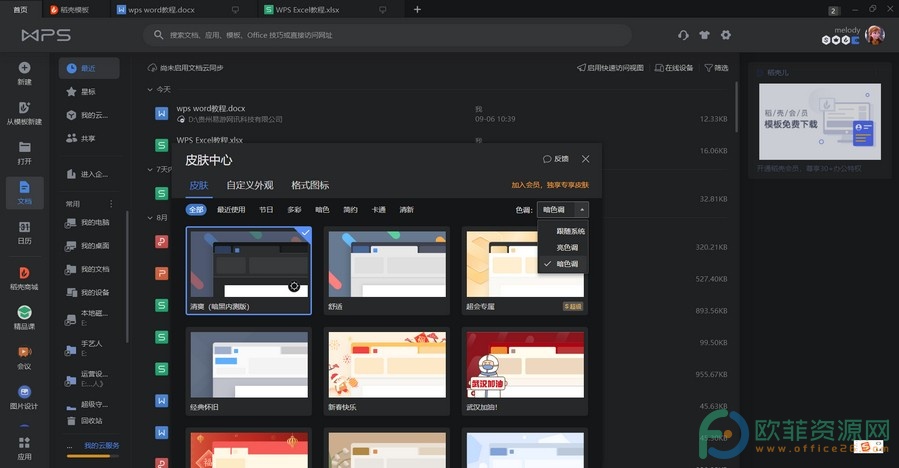Click the 应用 apps grid icon
Screen dimensions: 899x468
click(24, 443)
